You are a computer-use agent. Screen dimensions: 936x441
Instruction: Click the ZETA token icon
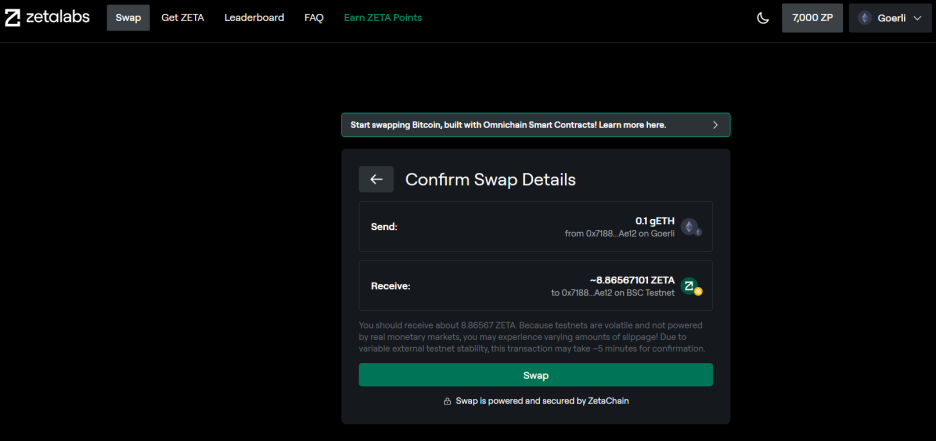pos(691,287)
